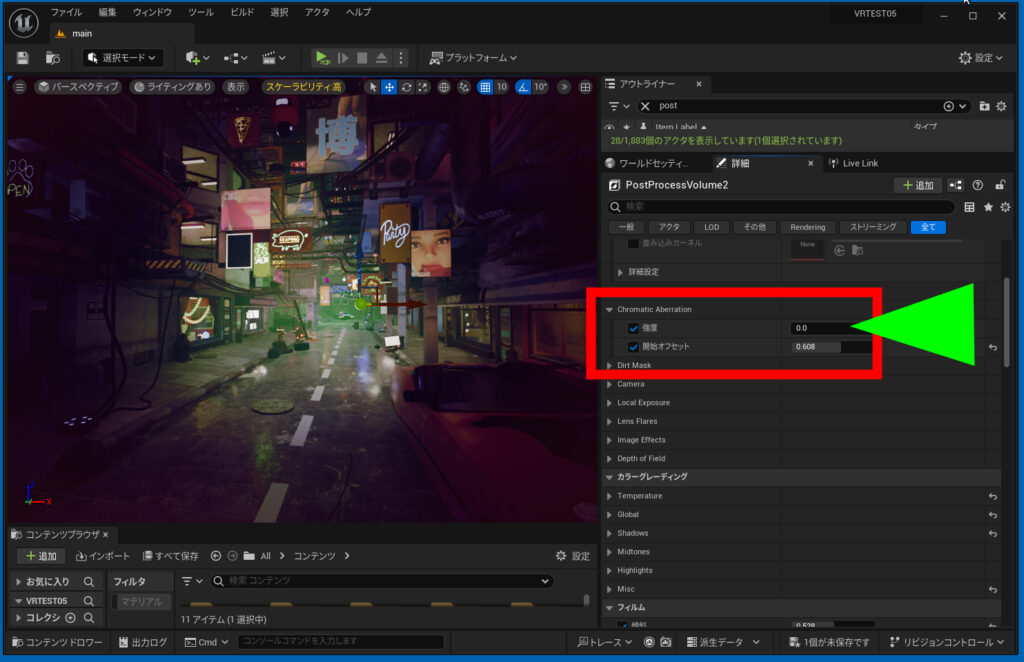Open the Cinematics clapperboard icon
Viewport: 1024px width, 662px height.
268,57
